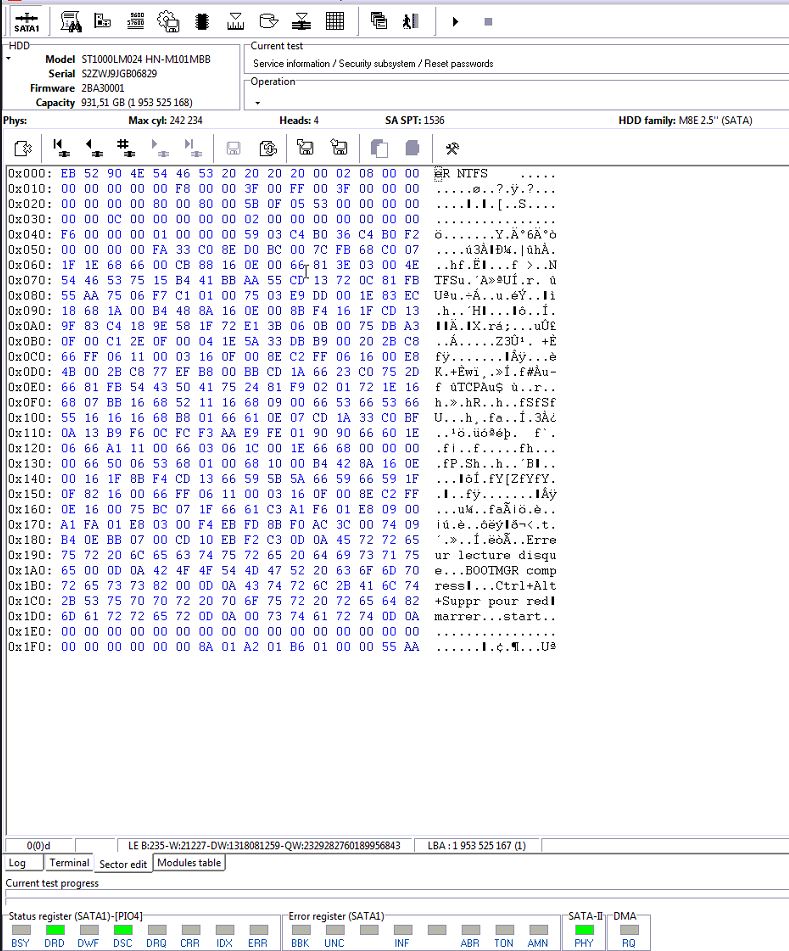789x951 pixels.
Task: Click the LBA 1 953 525 167 status field
Action: pyautogui.click(x=477, y=845)
